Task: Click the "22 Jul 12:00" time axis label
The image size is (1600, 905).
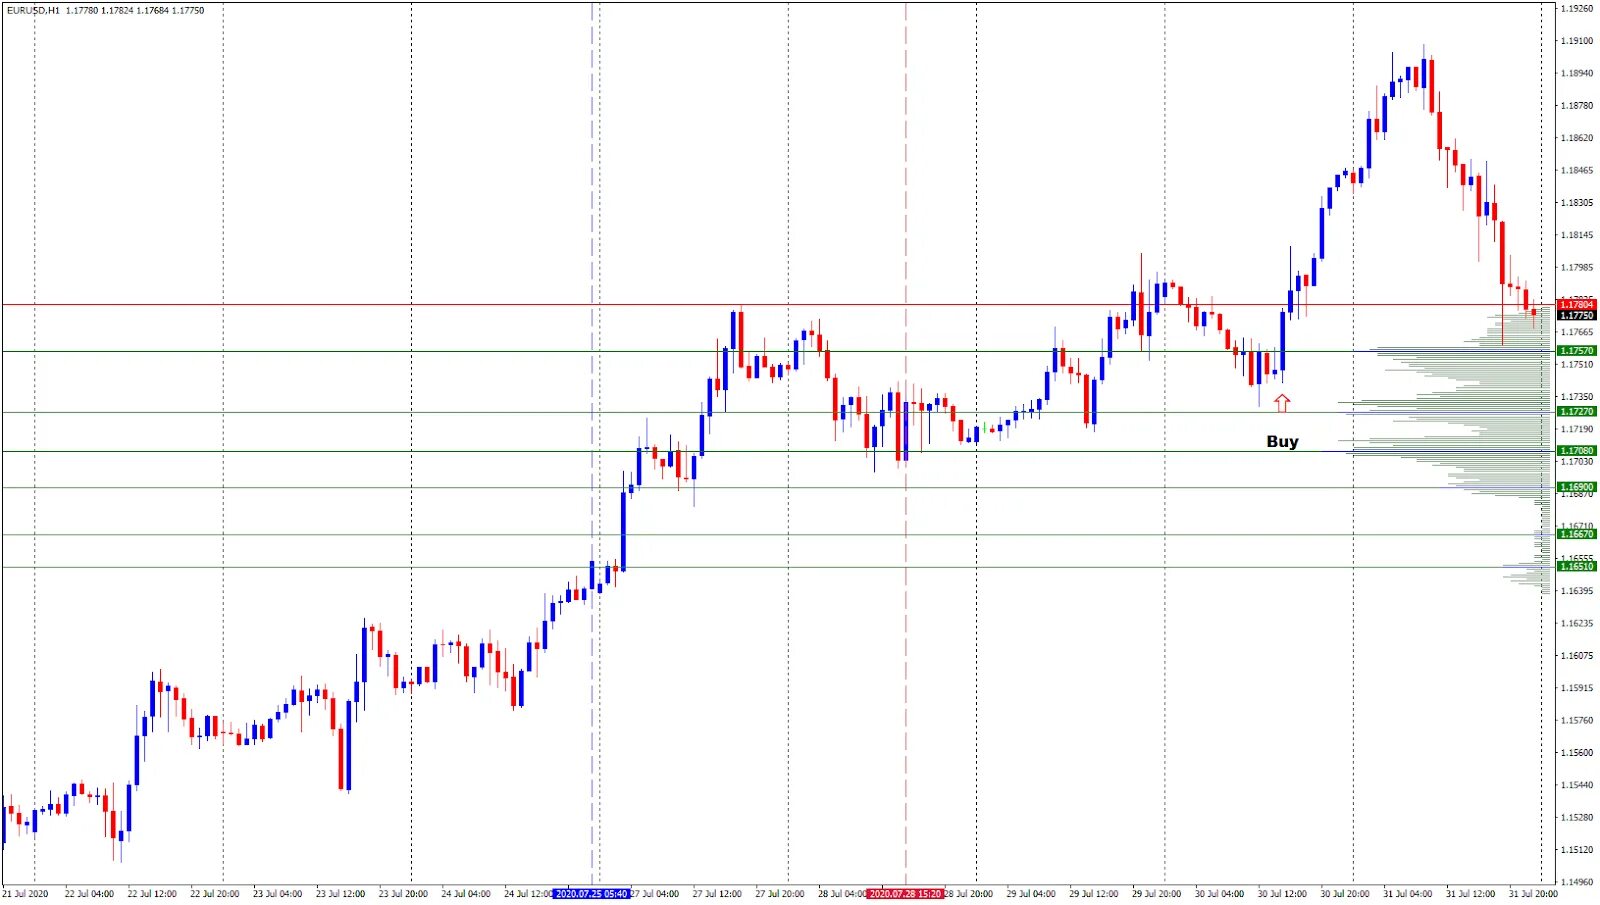Action: pyautogui.click(x=152, y=894)
